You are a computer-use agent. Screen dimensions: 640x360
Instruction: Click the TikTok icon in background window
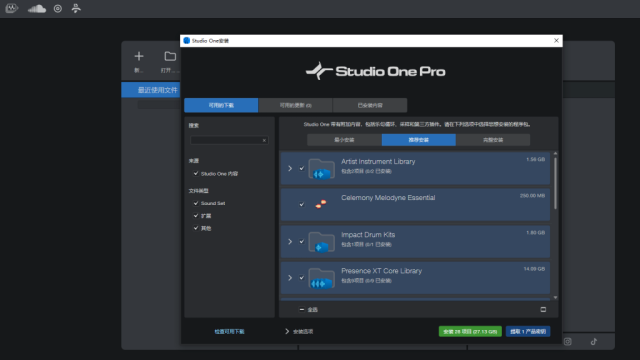pos(593,342)
